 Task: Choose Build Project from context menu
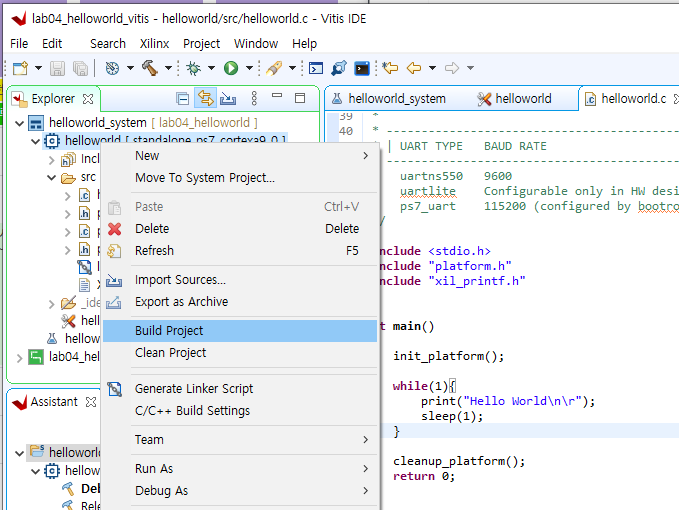240,331
